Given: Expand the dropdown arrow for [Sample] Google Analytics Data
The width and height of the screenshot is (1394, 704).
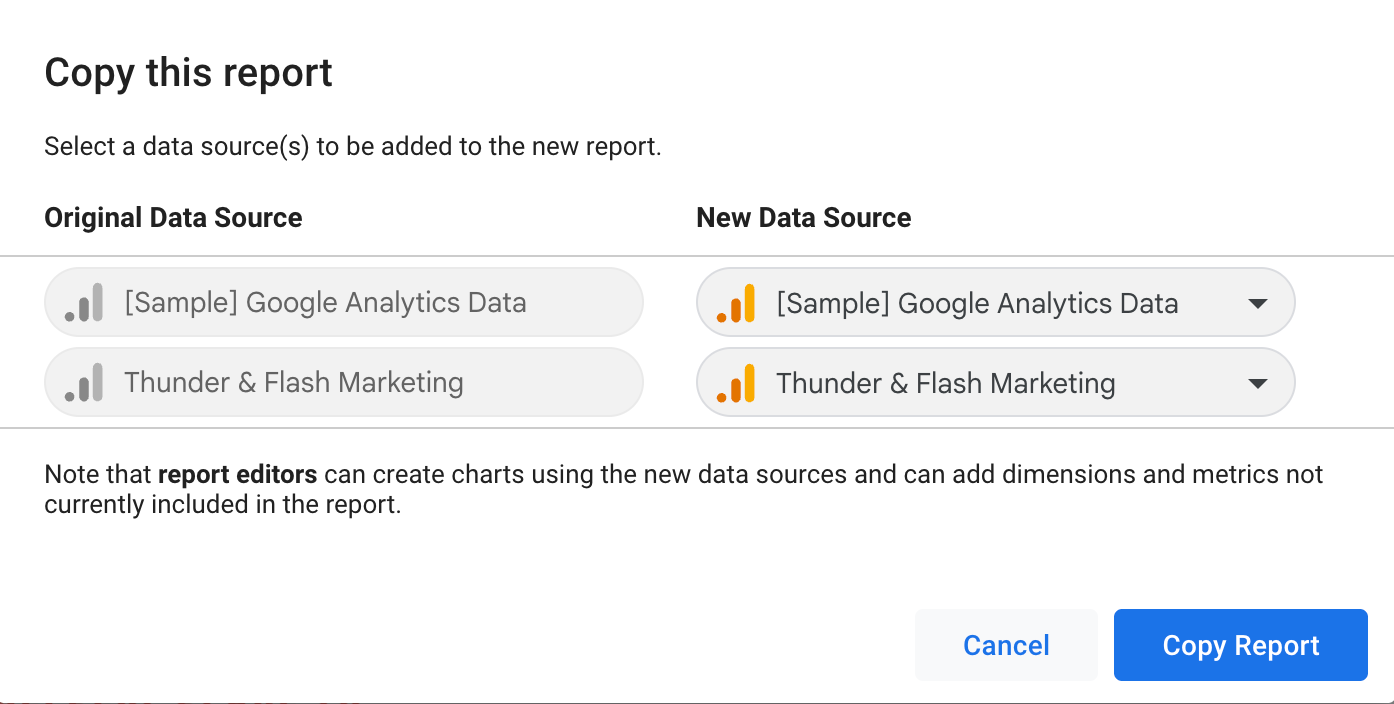Looking at the screenshot, I should tap(1258, 303).
